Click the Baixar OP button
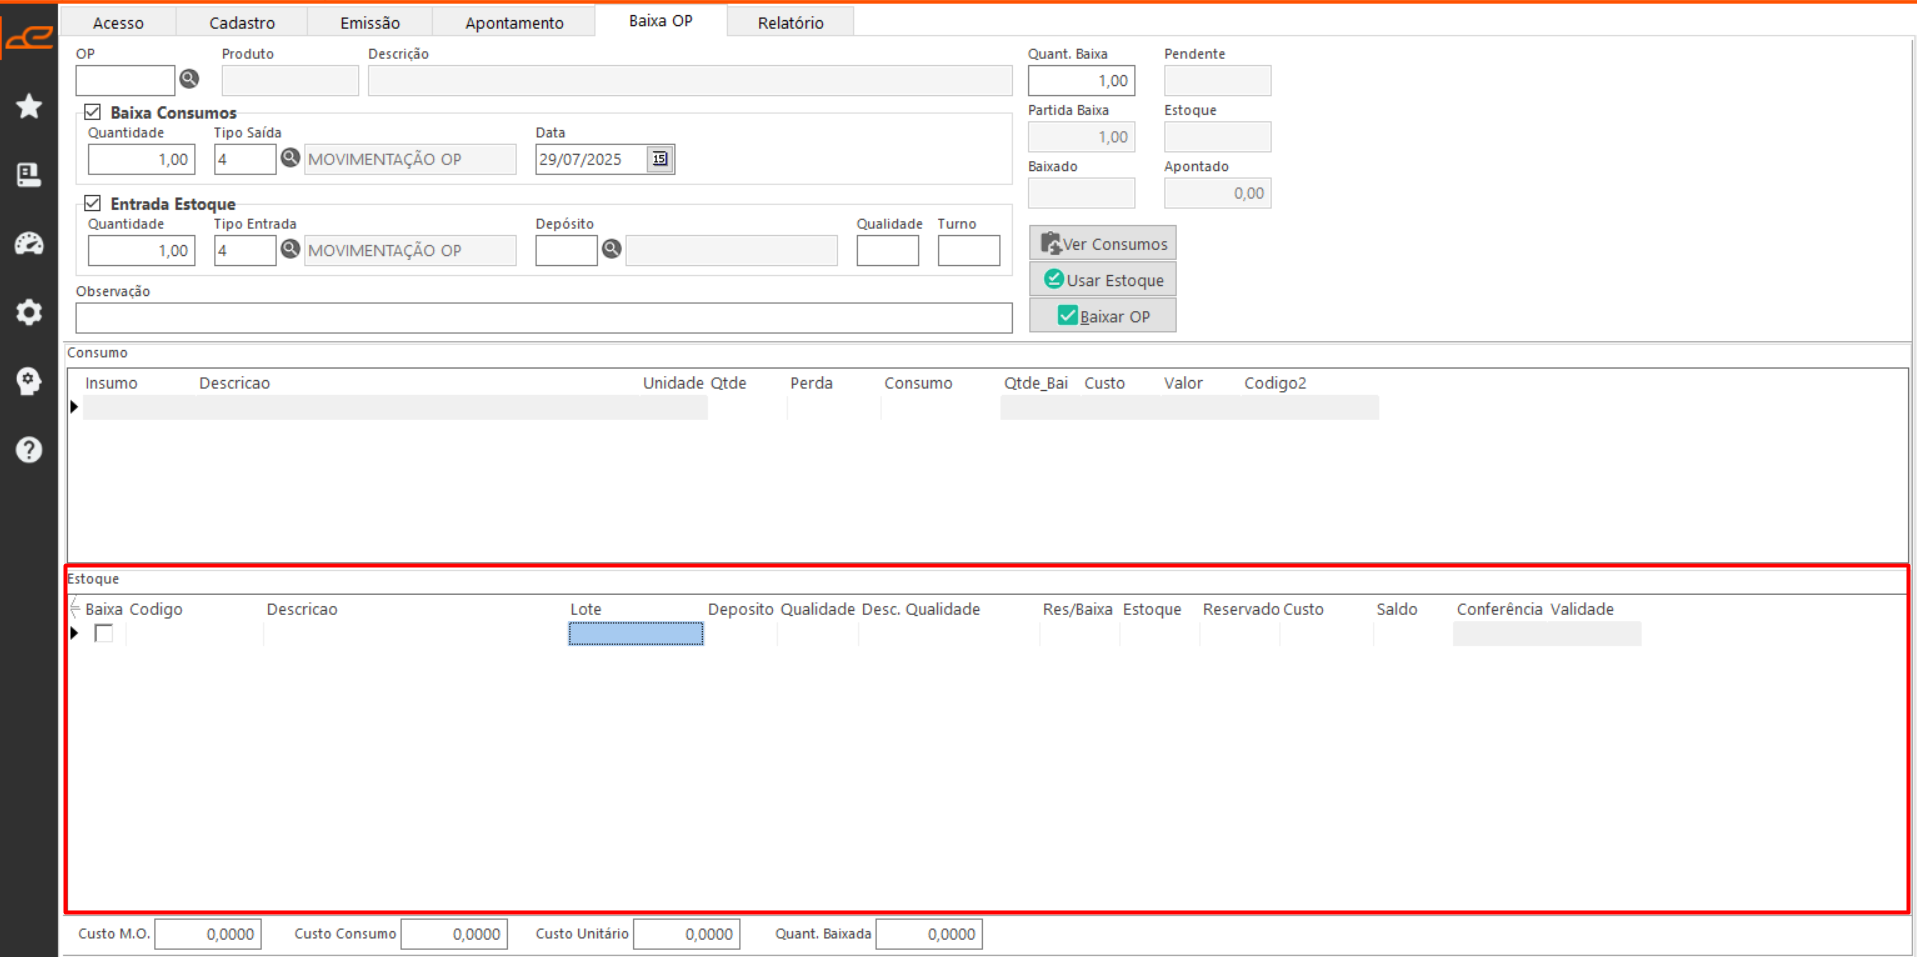 tap(1103, 316)
